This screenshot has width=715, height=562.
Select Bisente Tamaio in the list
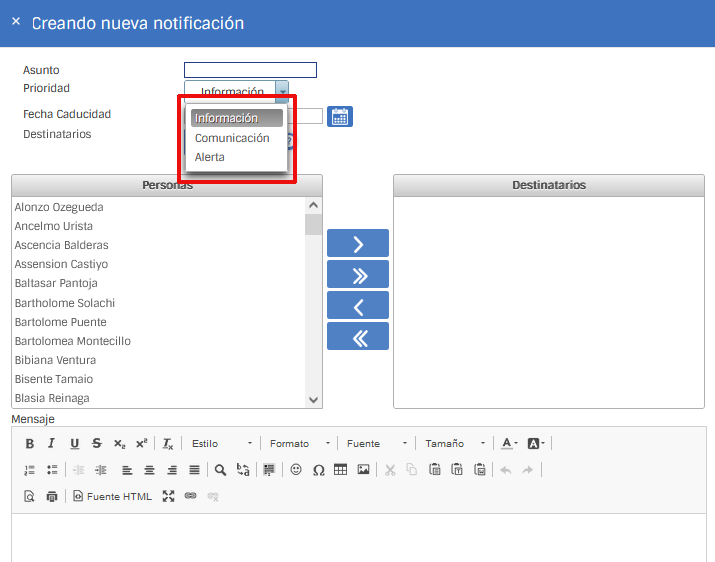[159, 379]
